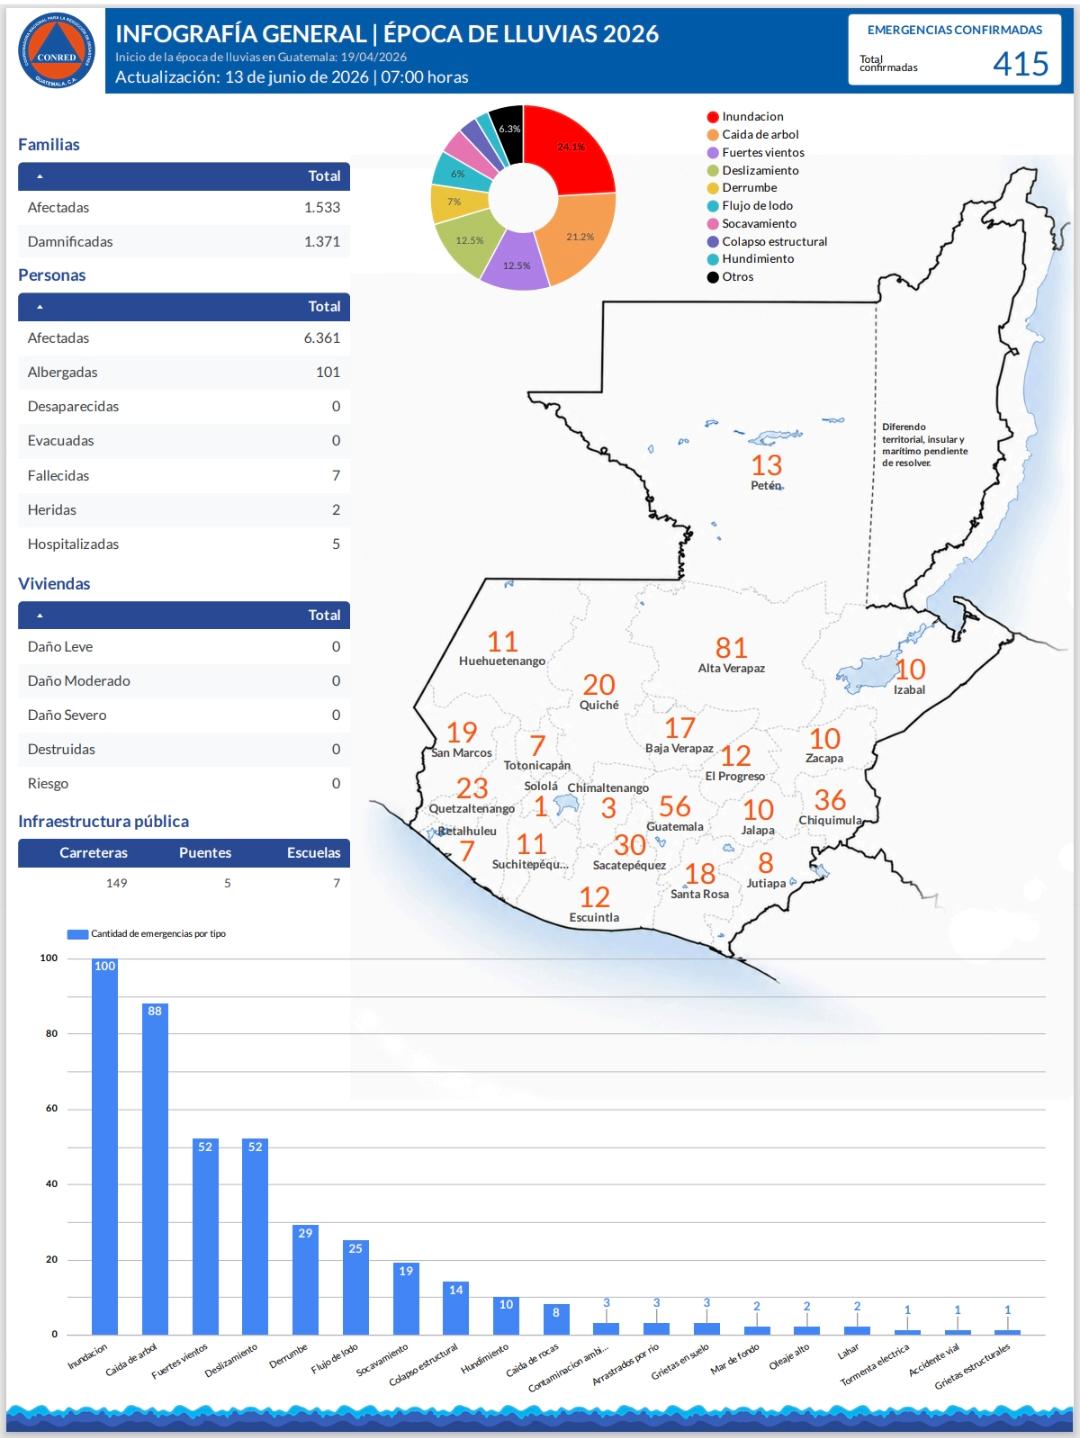The width and height of the screenshot is (1080, 1438).
Task: Click the Derrumbe bar labeled 29
Action: click(305, 1280)
